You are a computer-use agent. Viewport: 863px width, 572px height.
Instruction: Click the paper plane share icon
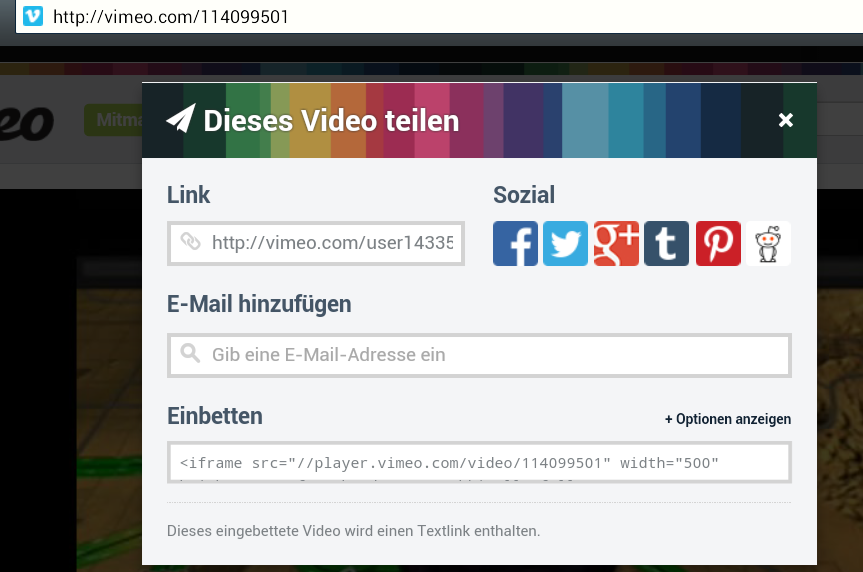click(181, 118)
